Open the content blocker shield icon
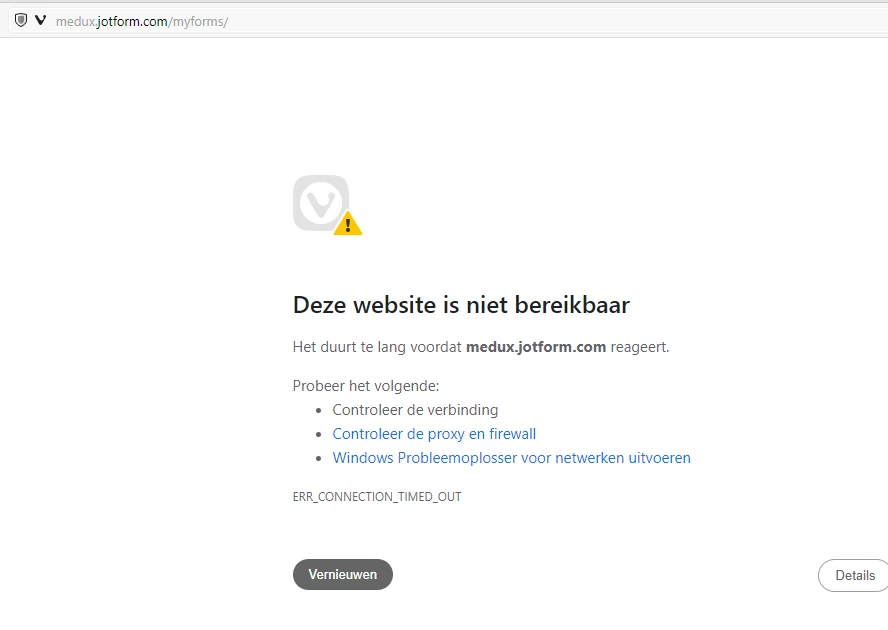The image size is (888, 630). [19, 19]
